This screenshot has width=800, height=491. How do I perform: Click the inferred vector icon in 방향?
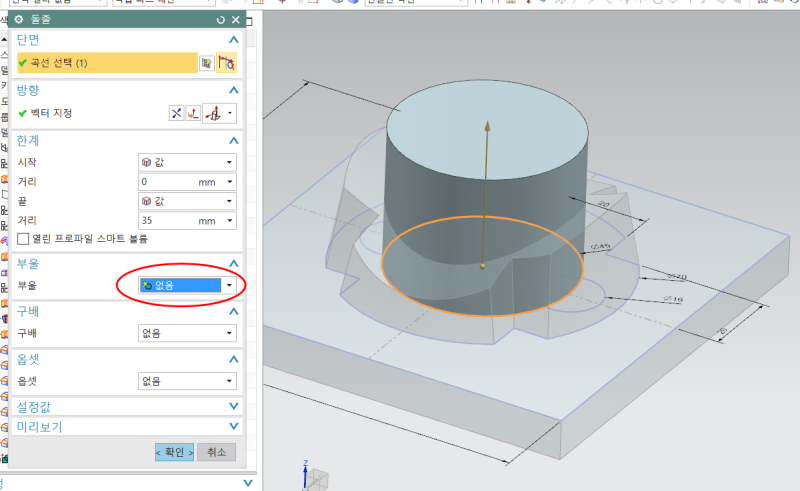(212, 113)
